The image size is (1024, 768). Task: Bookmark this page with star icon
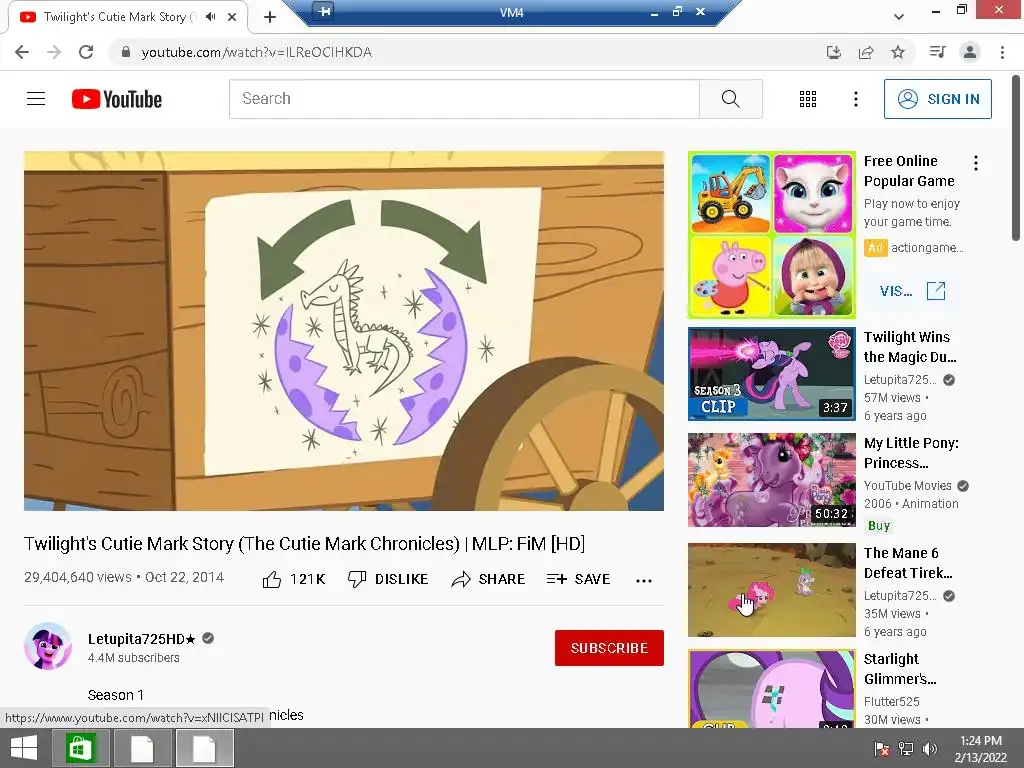pyautogui.click(x=898, y=52)
